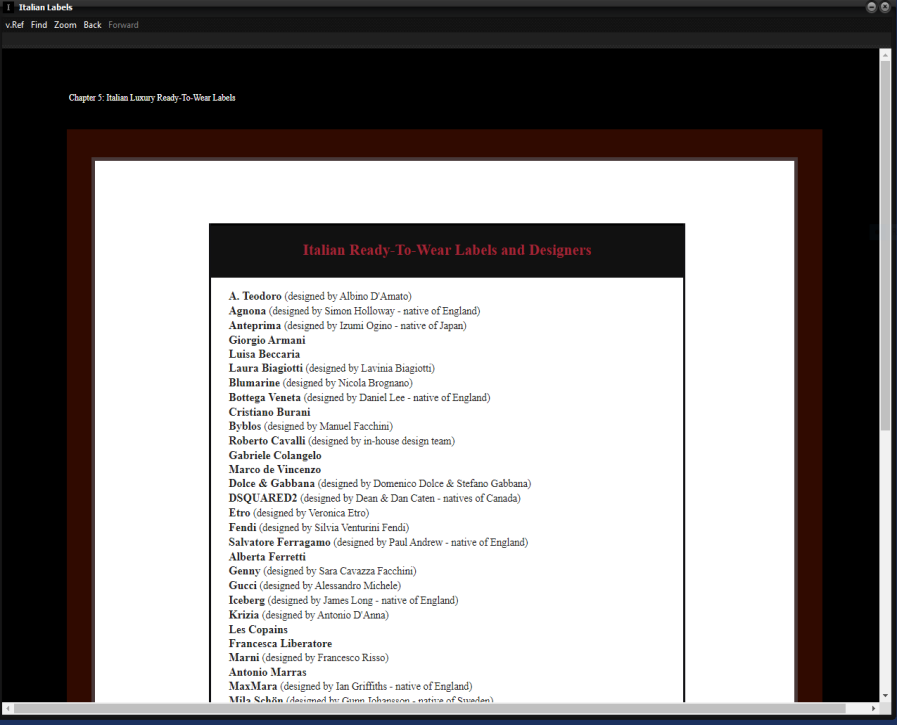Viewport: 897px width, 725px height.
Task: Click the vertical scrollbar thumb
Action: [885, 246]
